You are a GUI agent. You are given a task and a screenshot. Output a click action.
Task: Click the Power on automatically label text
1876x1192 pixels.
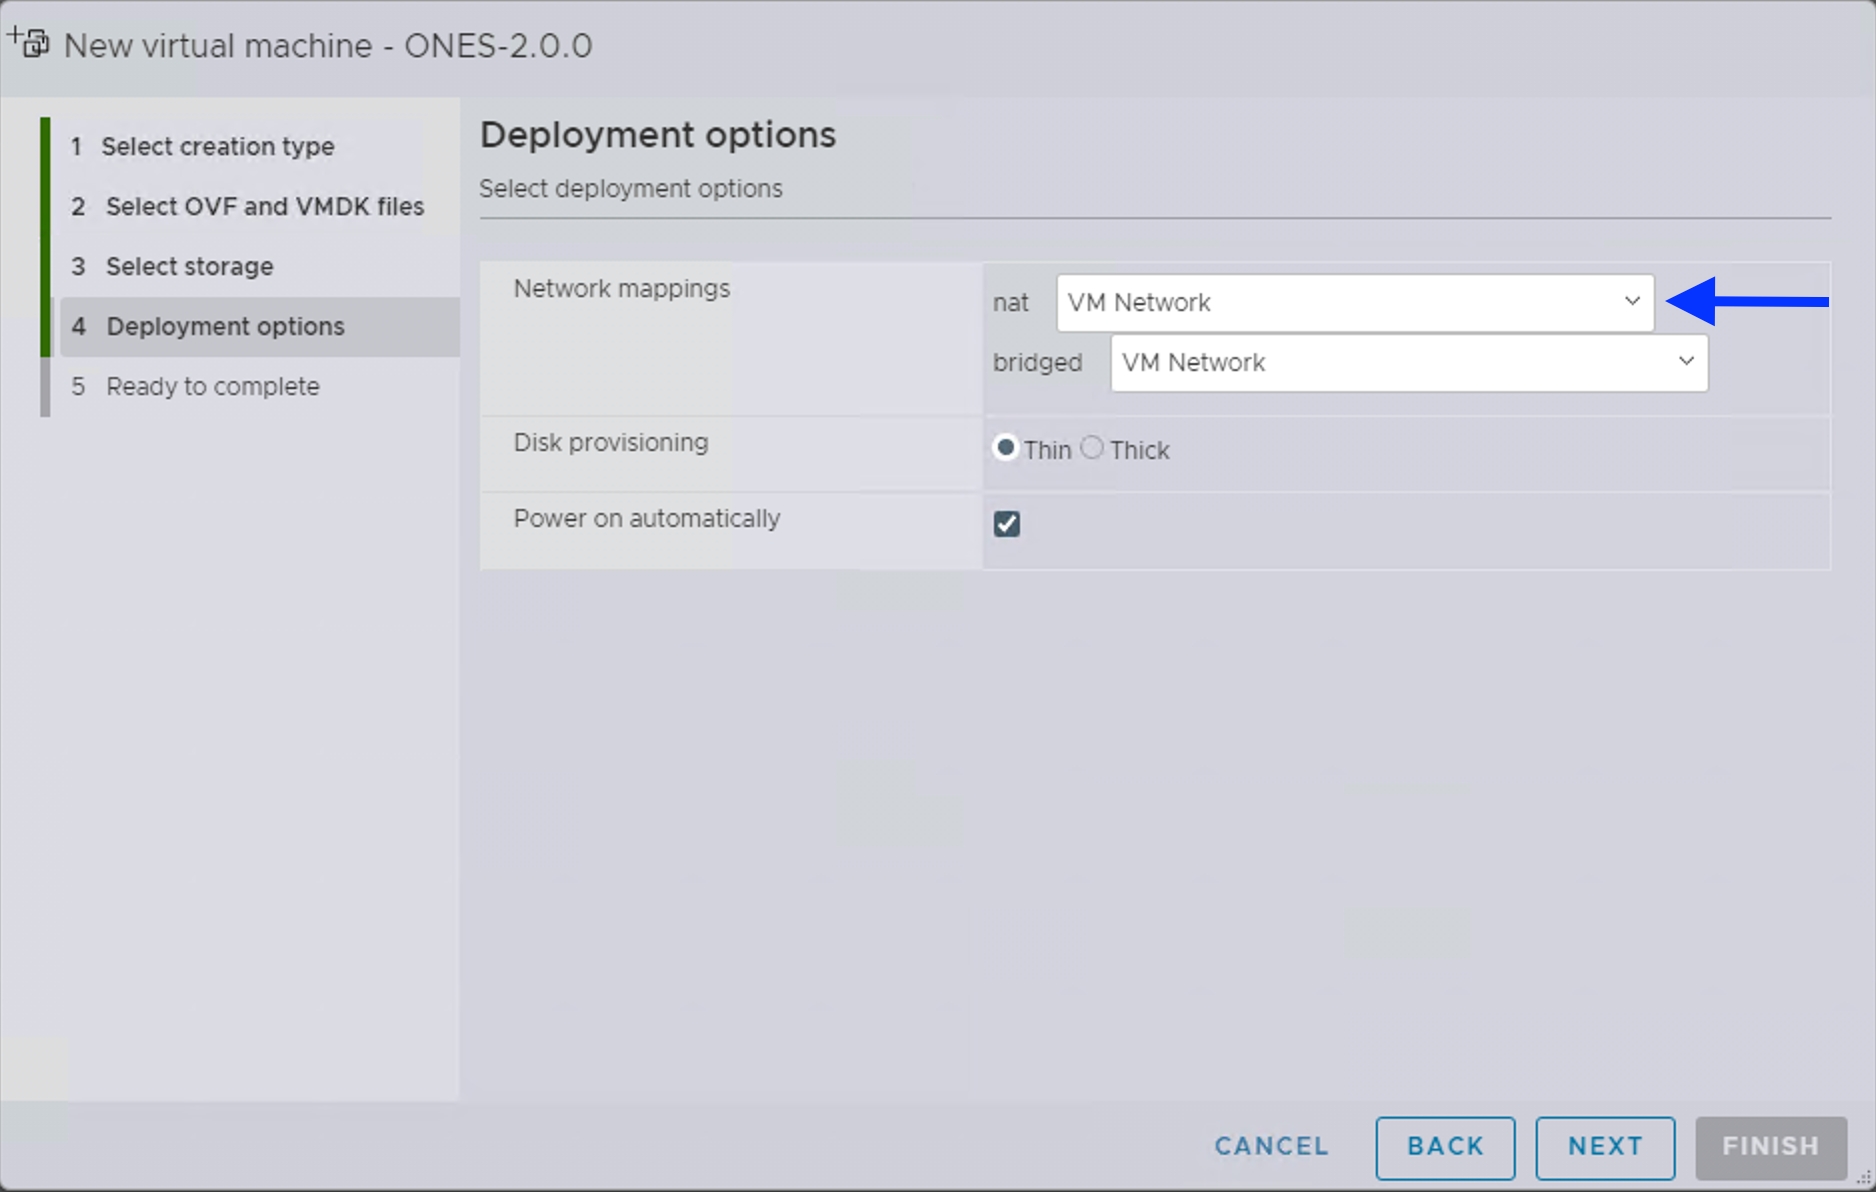click(646, 518)
